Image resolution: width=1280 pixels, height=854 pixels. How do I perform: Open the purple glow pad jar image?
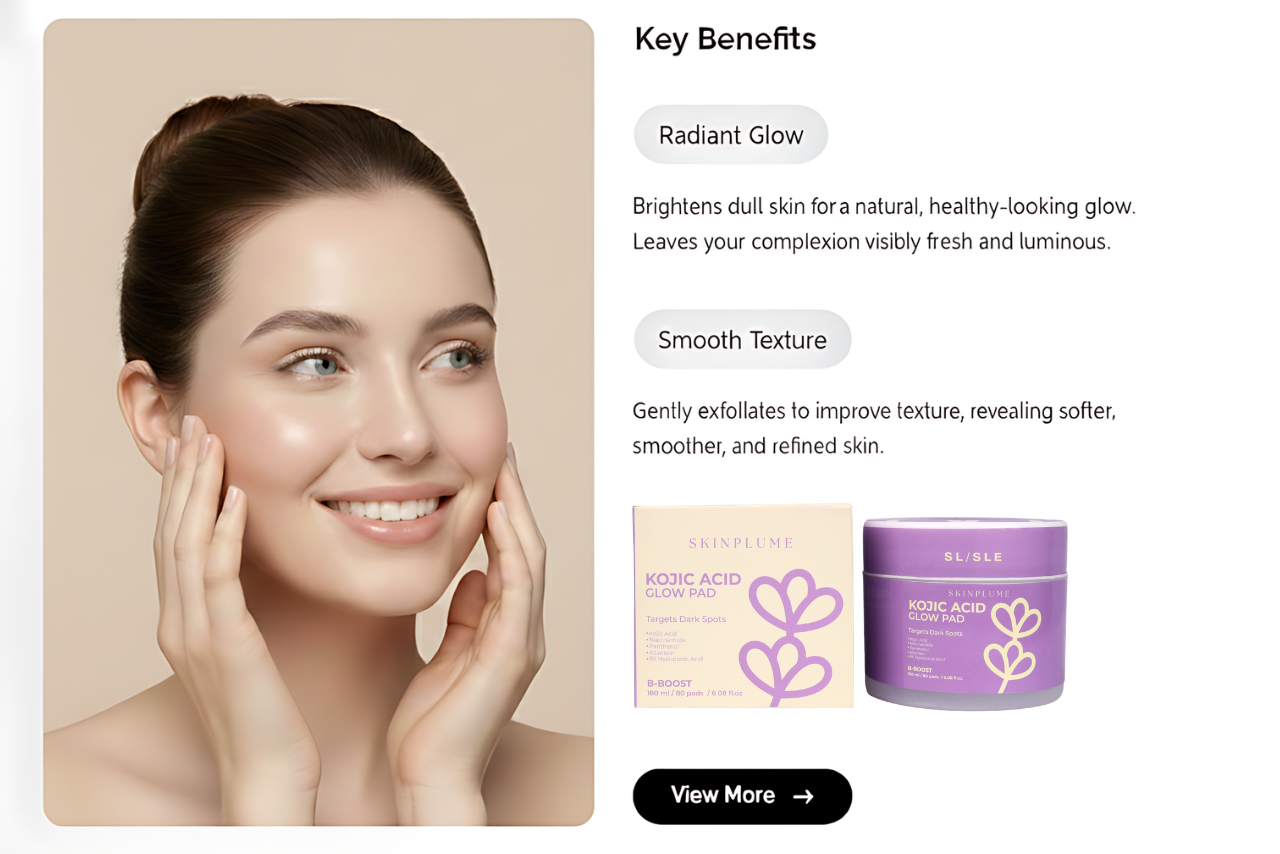tap(965, 613)
